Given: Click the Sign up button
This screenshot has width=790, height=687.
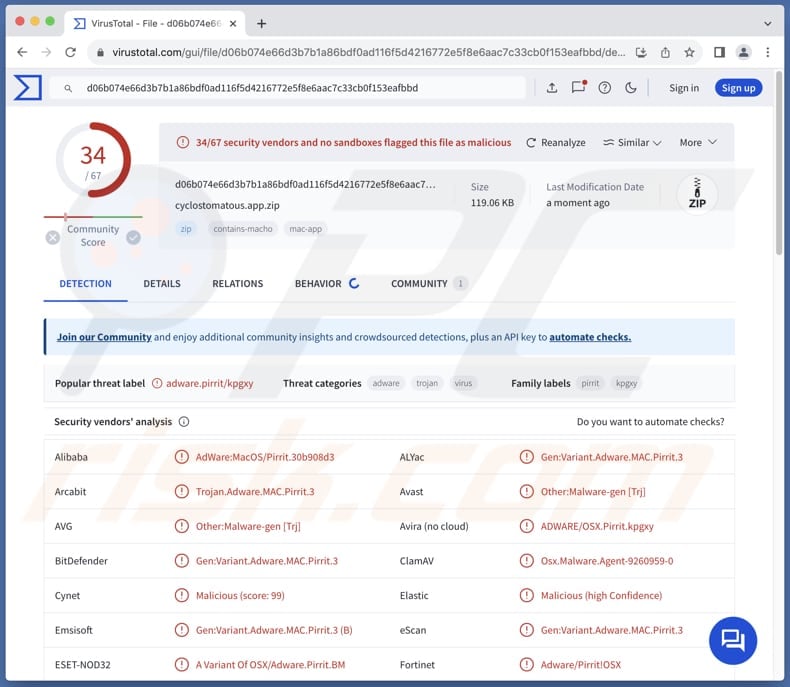Looking at the screenshot, I should [738, 88].
